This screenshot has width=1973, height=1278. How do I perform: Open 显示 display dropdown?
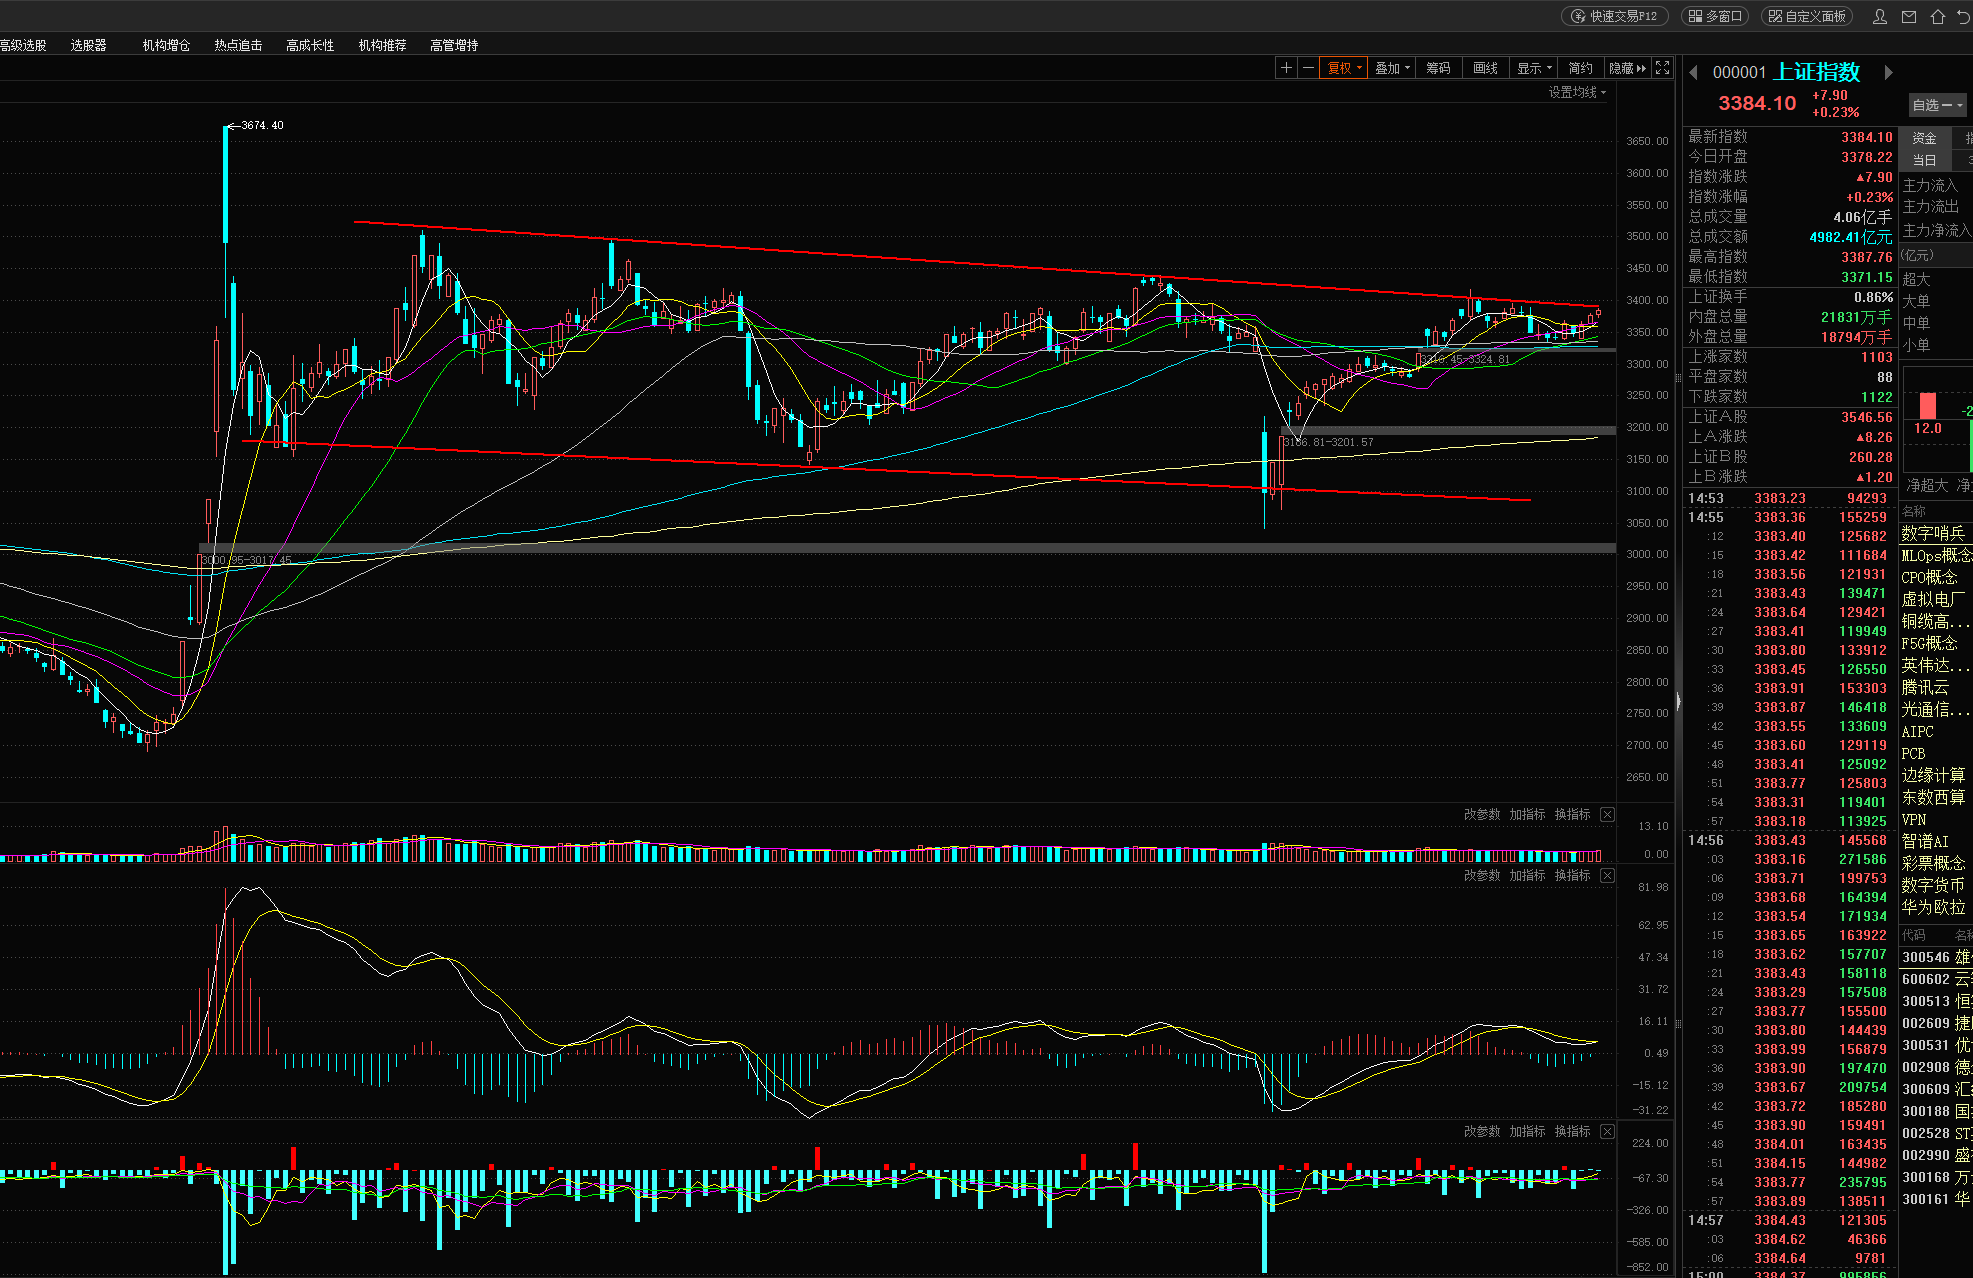click(1534, 68)
